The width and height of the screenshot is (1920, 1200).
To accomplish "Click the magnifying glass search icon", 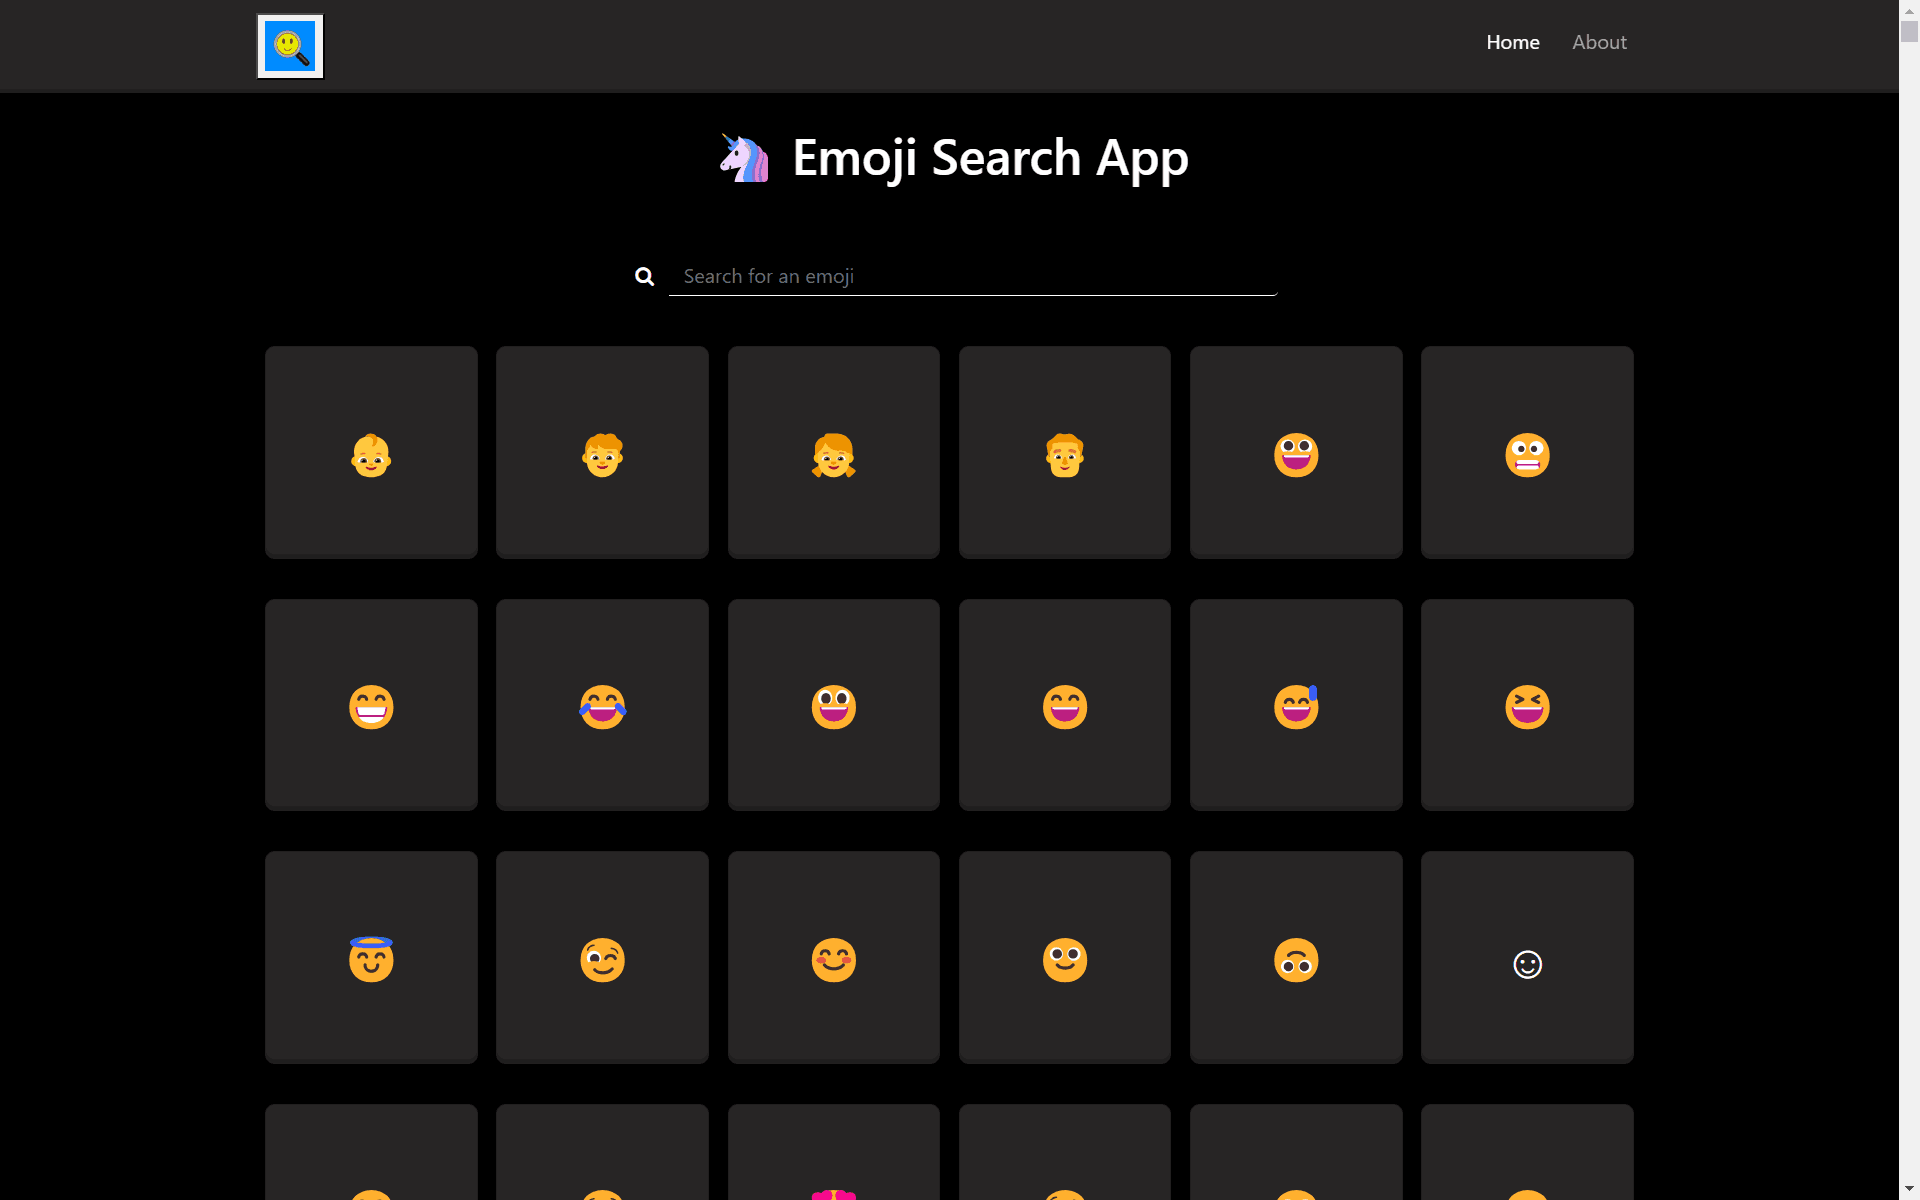I will click(x=645, y=276).
